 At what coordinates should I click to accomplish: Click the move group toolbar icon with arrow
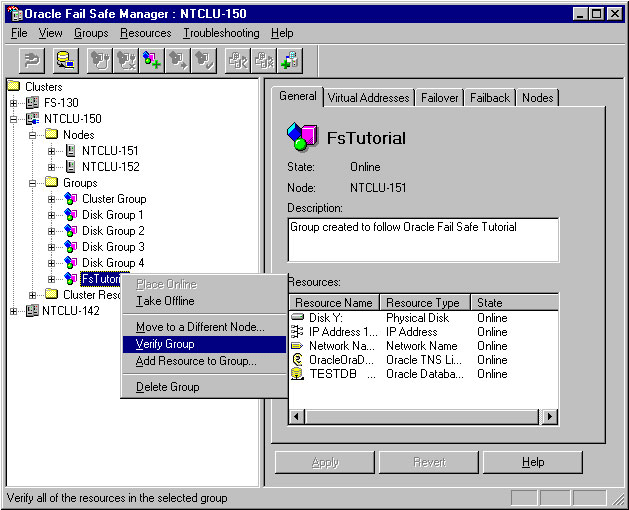click(x=178, y=61)
